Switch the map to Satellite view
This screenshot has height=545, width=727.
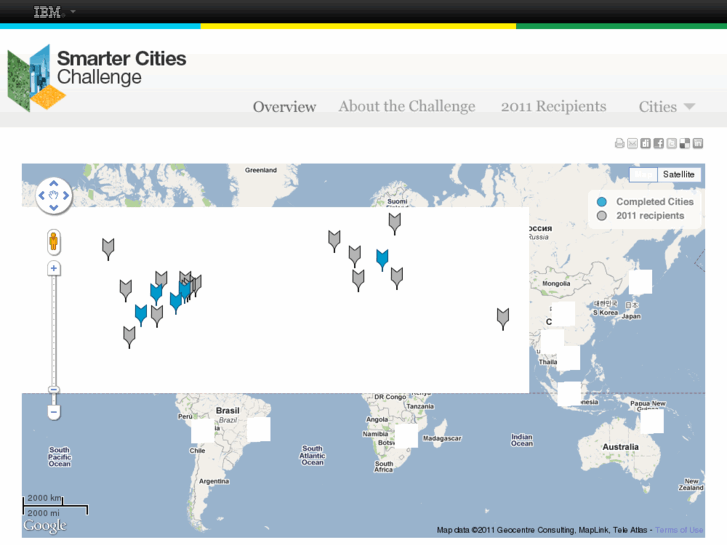point(679,174)
